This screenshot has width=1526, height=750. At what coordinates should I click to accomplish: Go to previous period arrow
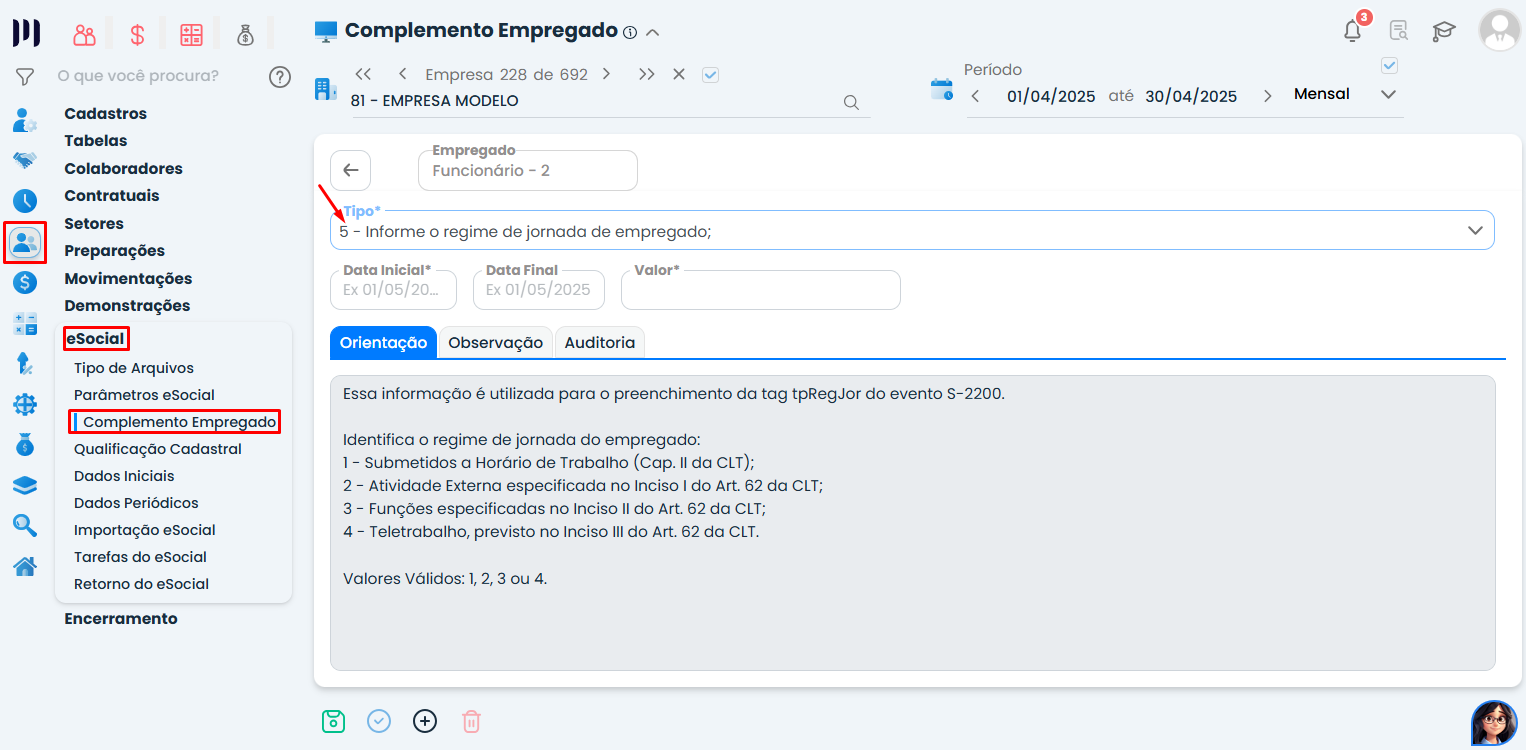[975, 96]
